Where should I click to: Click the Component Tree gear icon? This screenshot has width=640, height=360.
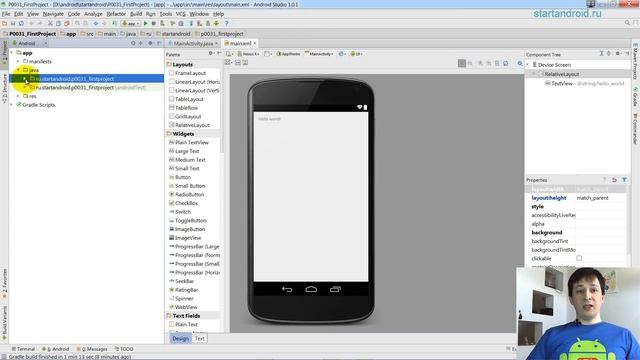point(618,54)
